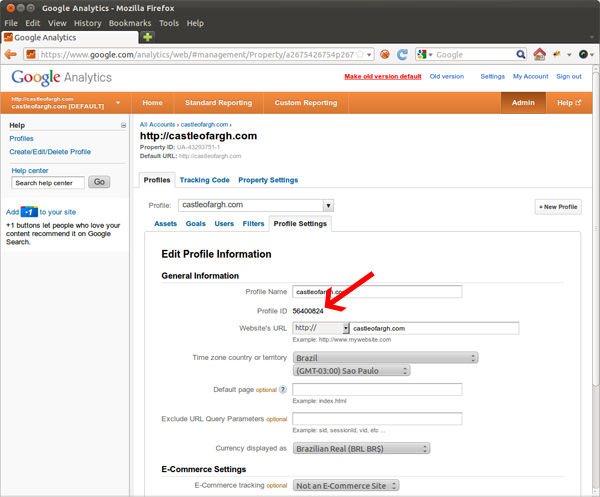Open the Brazilian Real currency dropdown

point(362,448)
